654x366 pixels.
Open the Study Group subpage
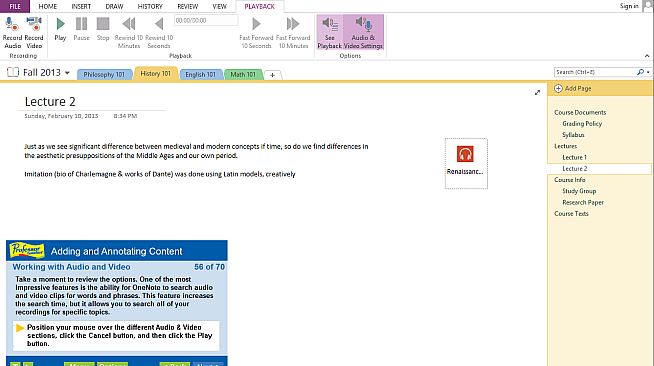tap(579, 191)
